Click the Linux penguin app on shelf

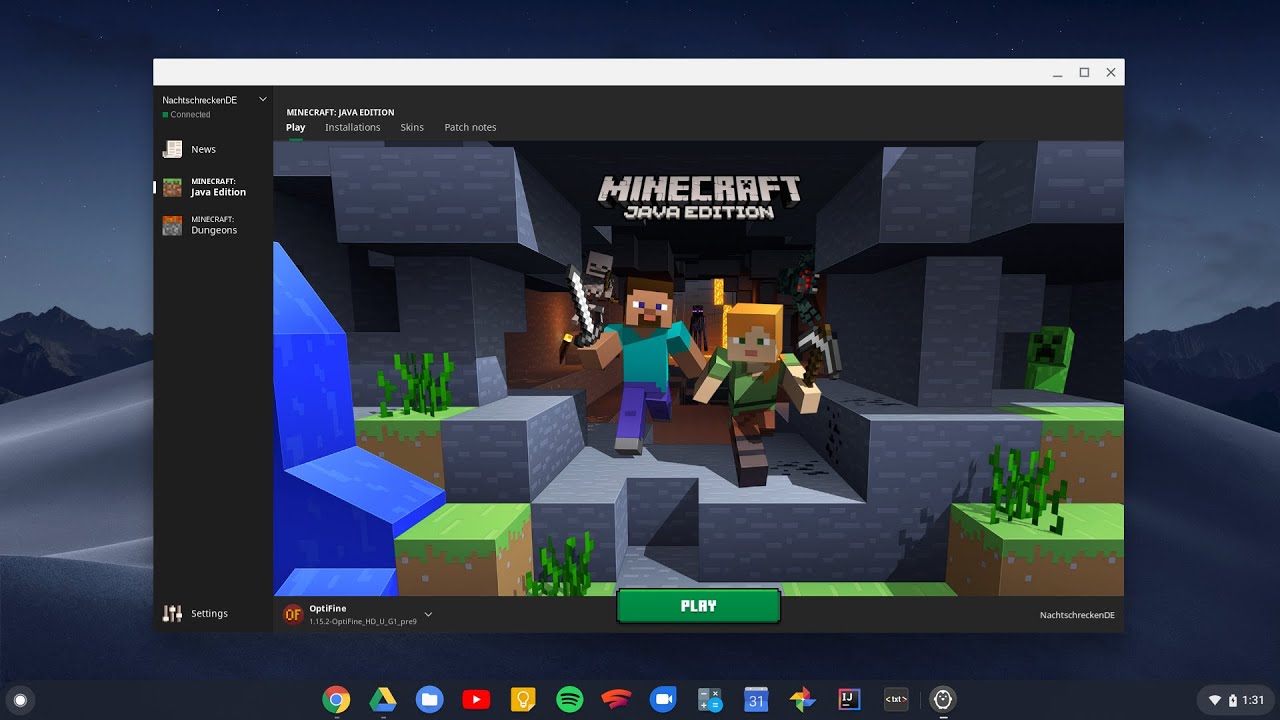click(943, 700)
